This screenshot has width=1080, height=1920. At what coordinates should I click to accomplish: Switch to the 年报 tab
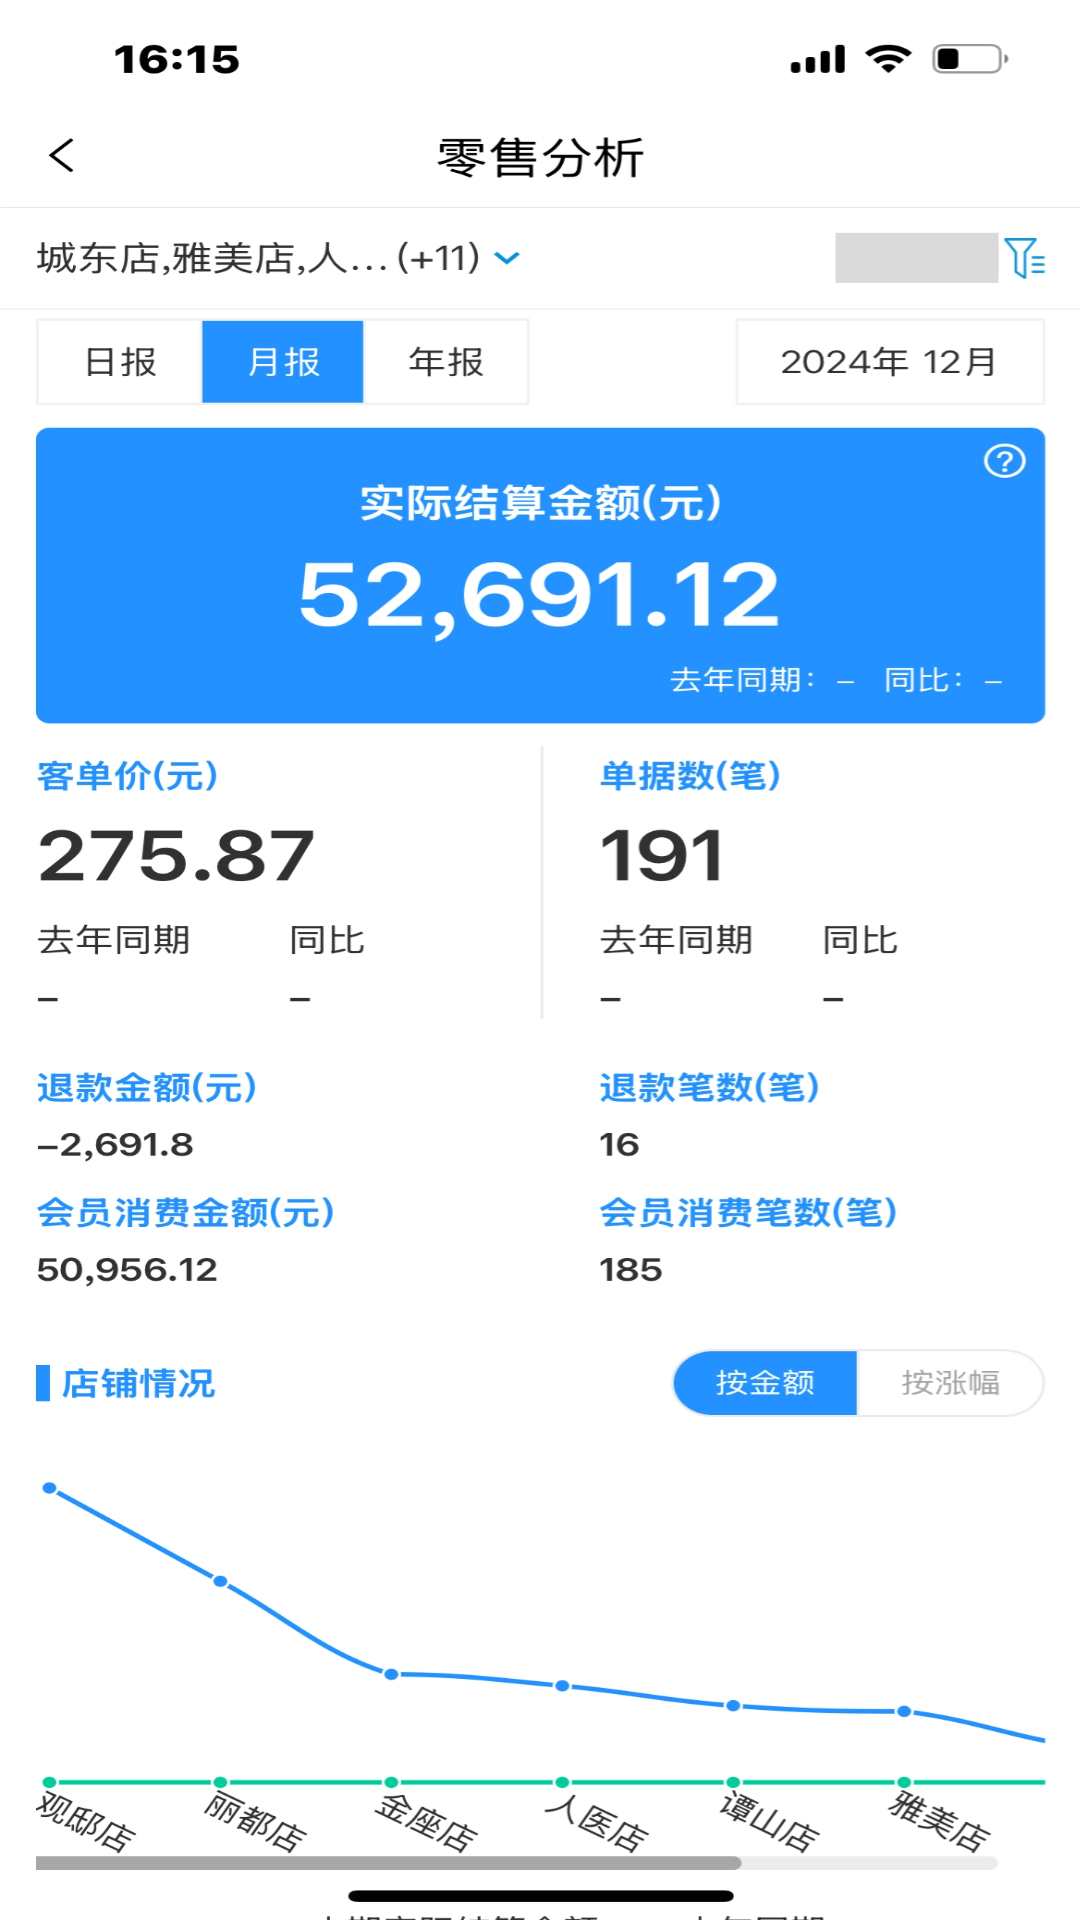coord(446,362)
